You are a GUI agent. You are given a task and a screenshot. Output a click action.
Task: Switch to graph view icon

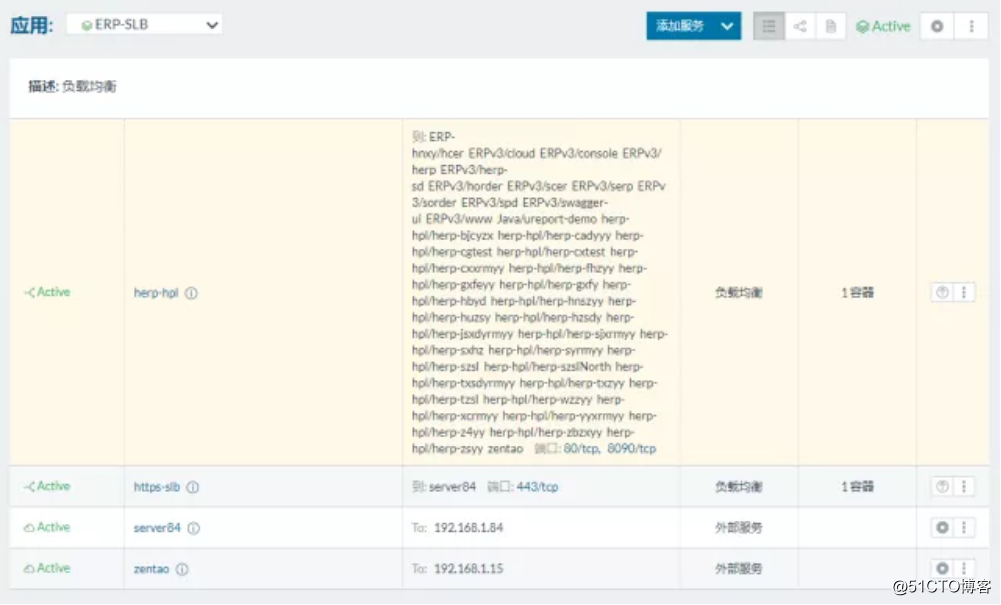(800, 26)
